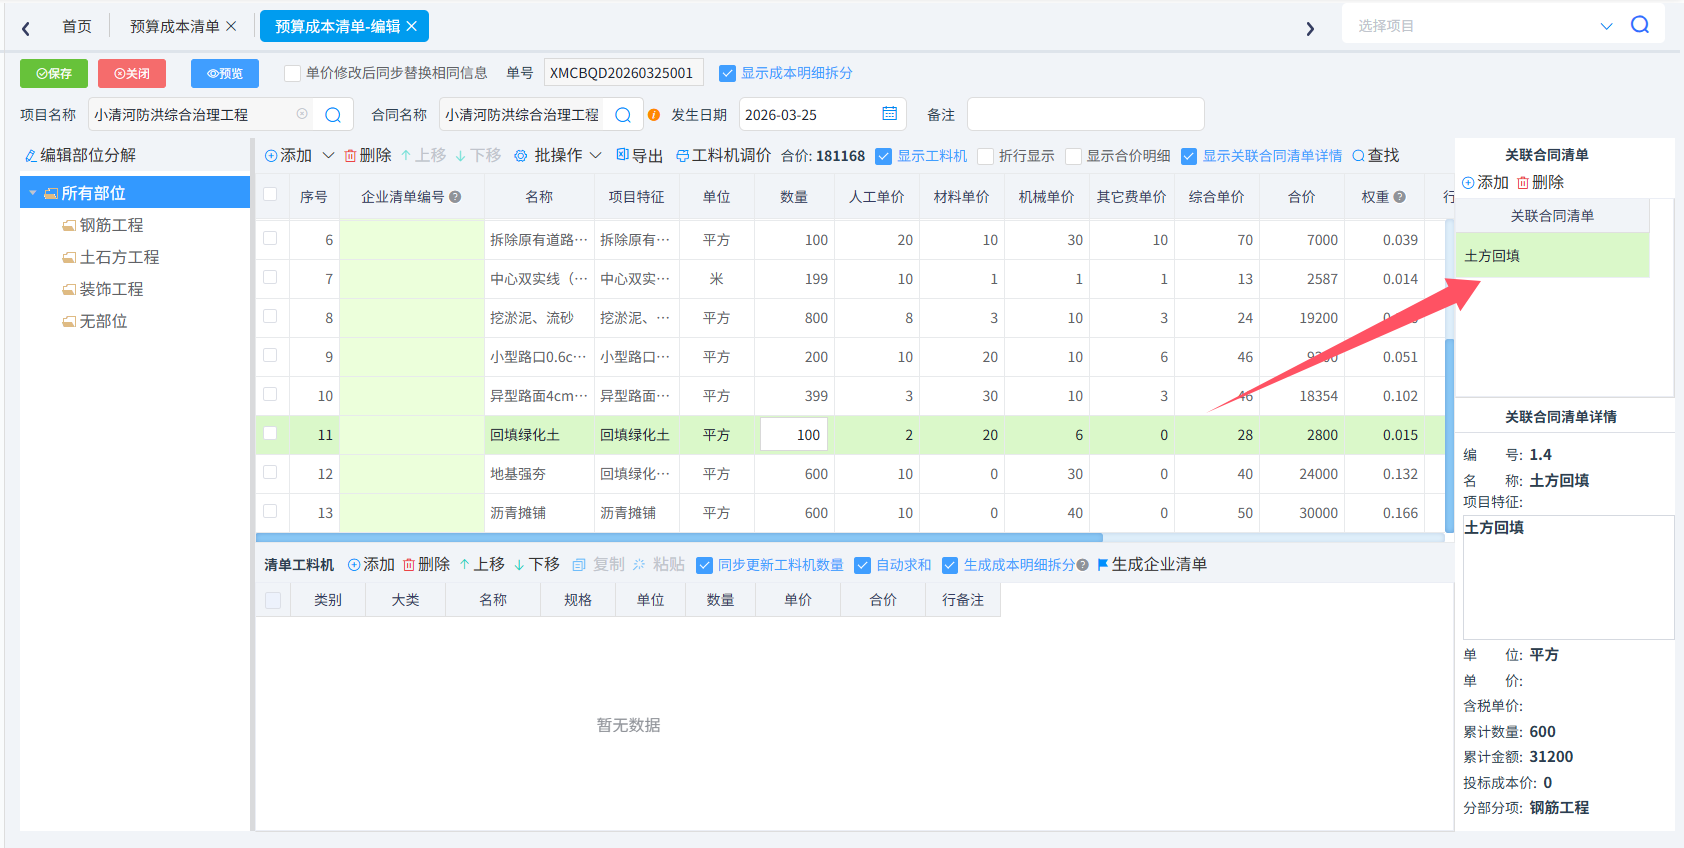Open the calendar icon for 发生日期
The width and height of the screenshot is (1684, 848).
point(889,114)
